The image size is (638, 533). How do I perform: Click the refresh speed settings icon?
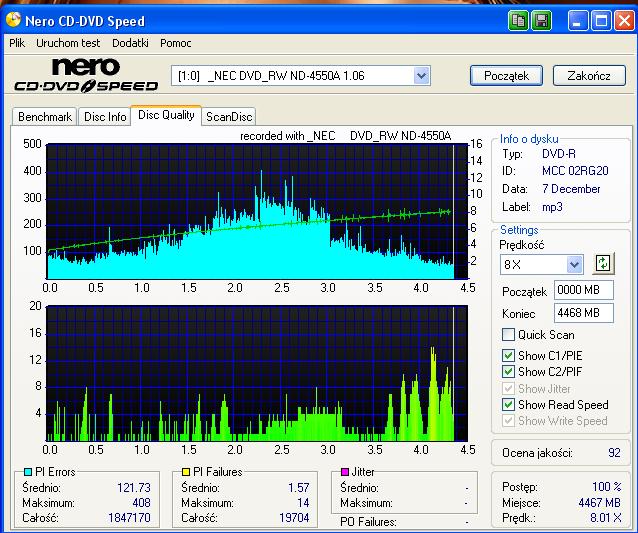pyautogui.click(x=603, y=263)
